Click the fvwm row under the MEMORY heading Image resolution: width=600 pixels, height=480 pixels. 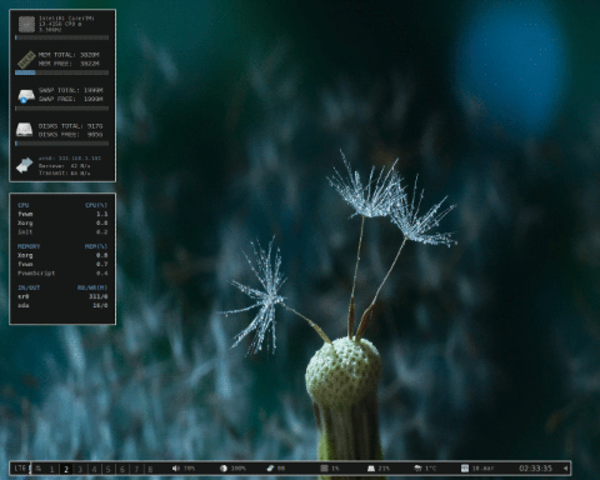pos(62,264)
